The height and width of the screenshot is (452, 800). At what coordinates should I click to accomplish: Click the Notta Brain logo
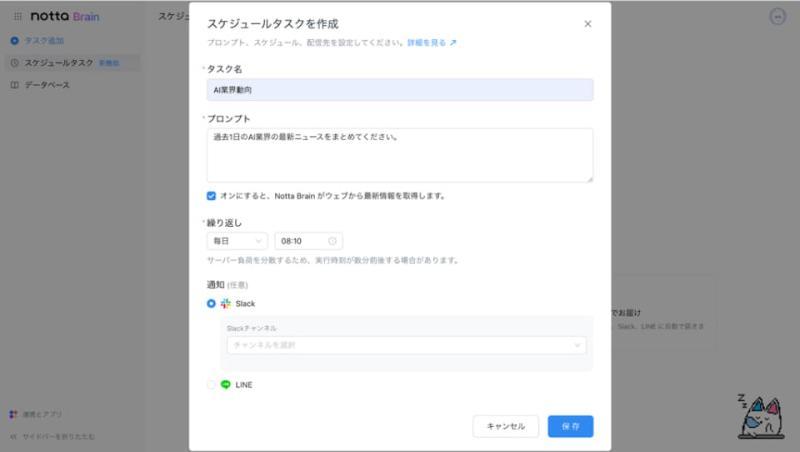tap(65, 16)
